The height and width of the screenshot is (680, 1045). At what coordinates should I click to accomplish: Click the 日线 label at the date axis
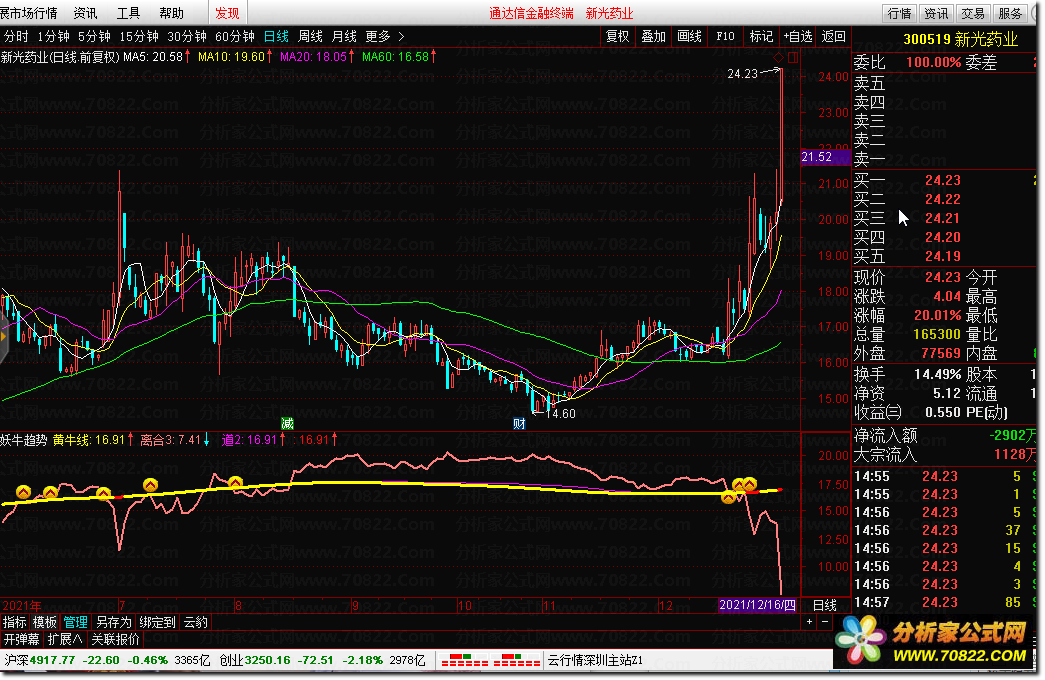[x=824, y=605]
